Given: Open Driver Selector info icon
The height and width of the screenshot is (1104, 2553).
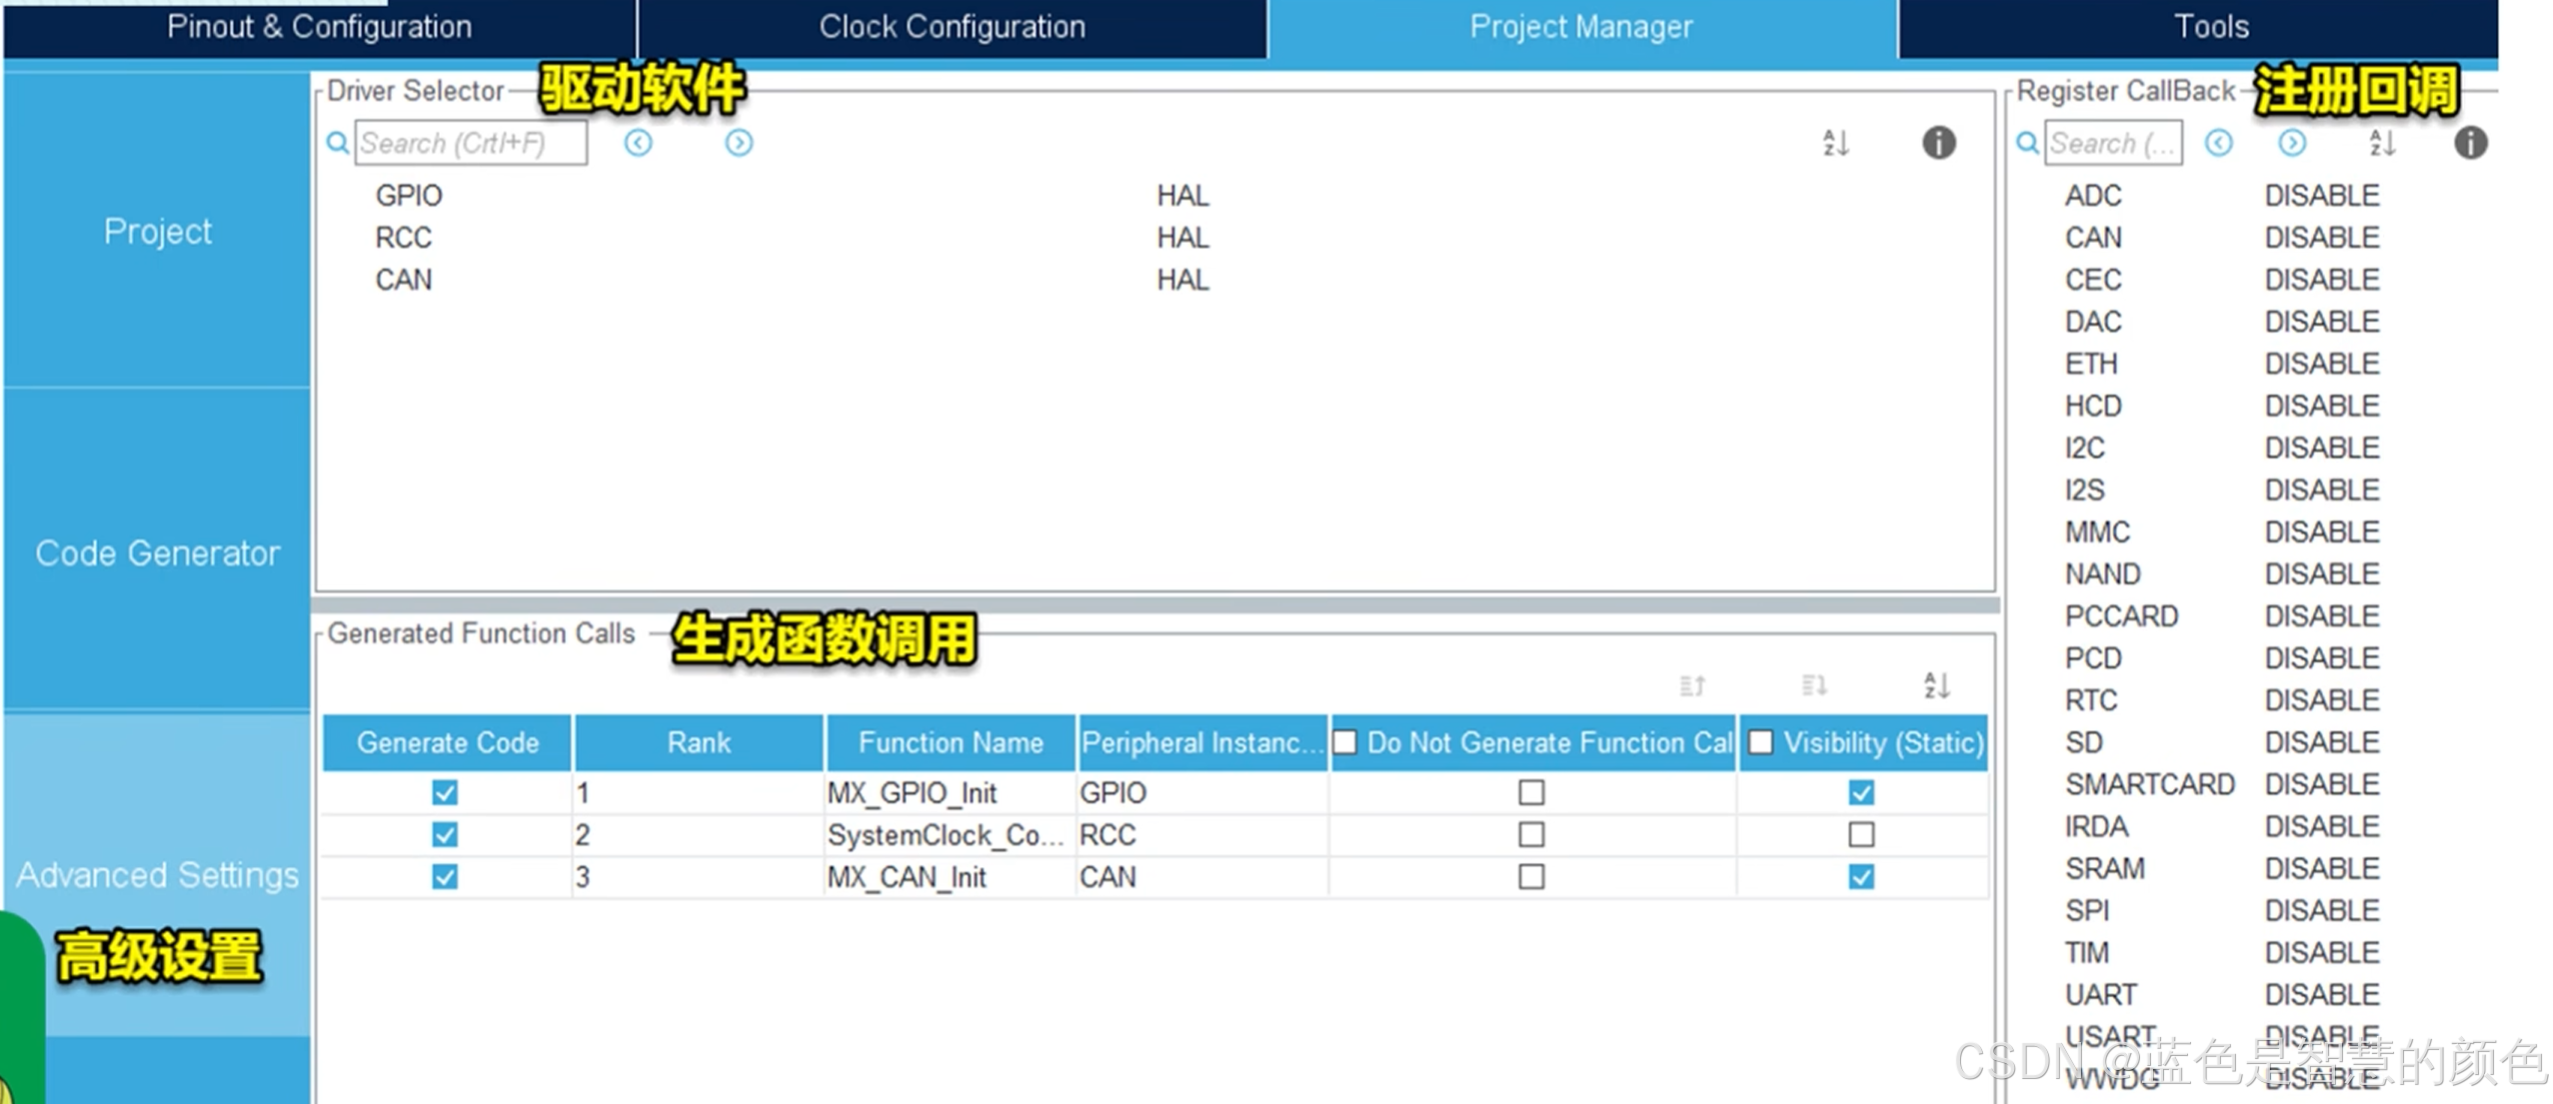Looking at the screenshot, I should coord(1938,143).
